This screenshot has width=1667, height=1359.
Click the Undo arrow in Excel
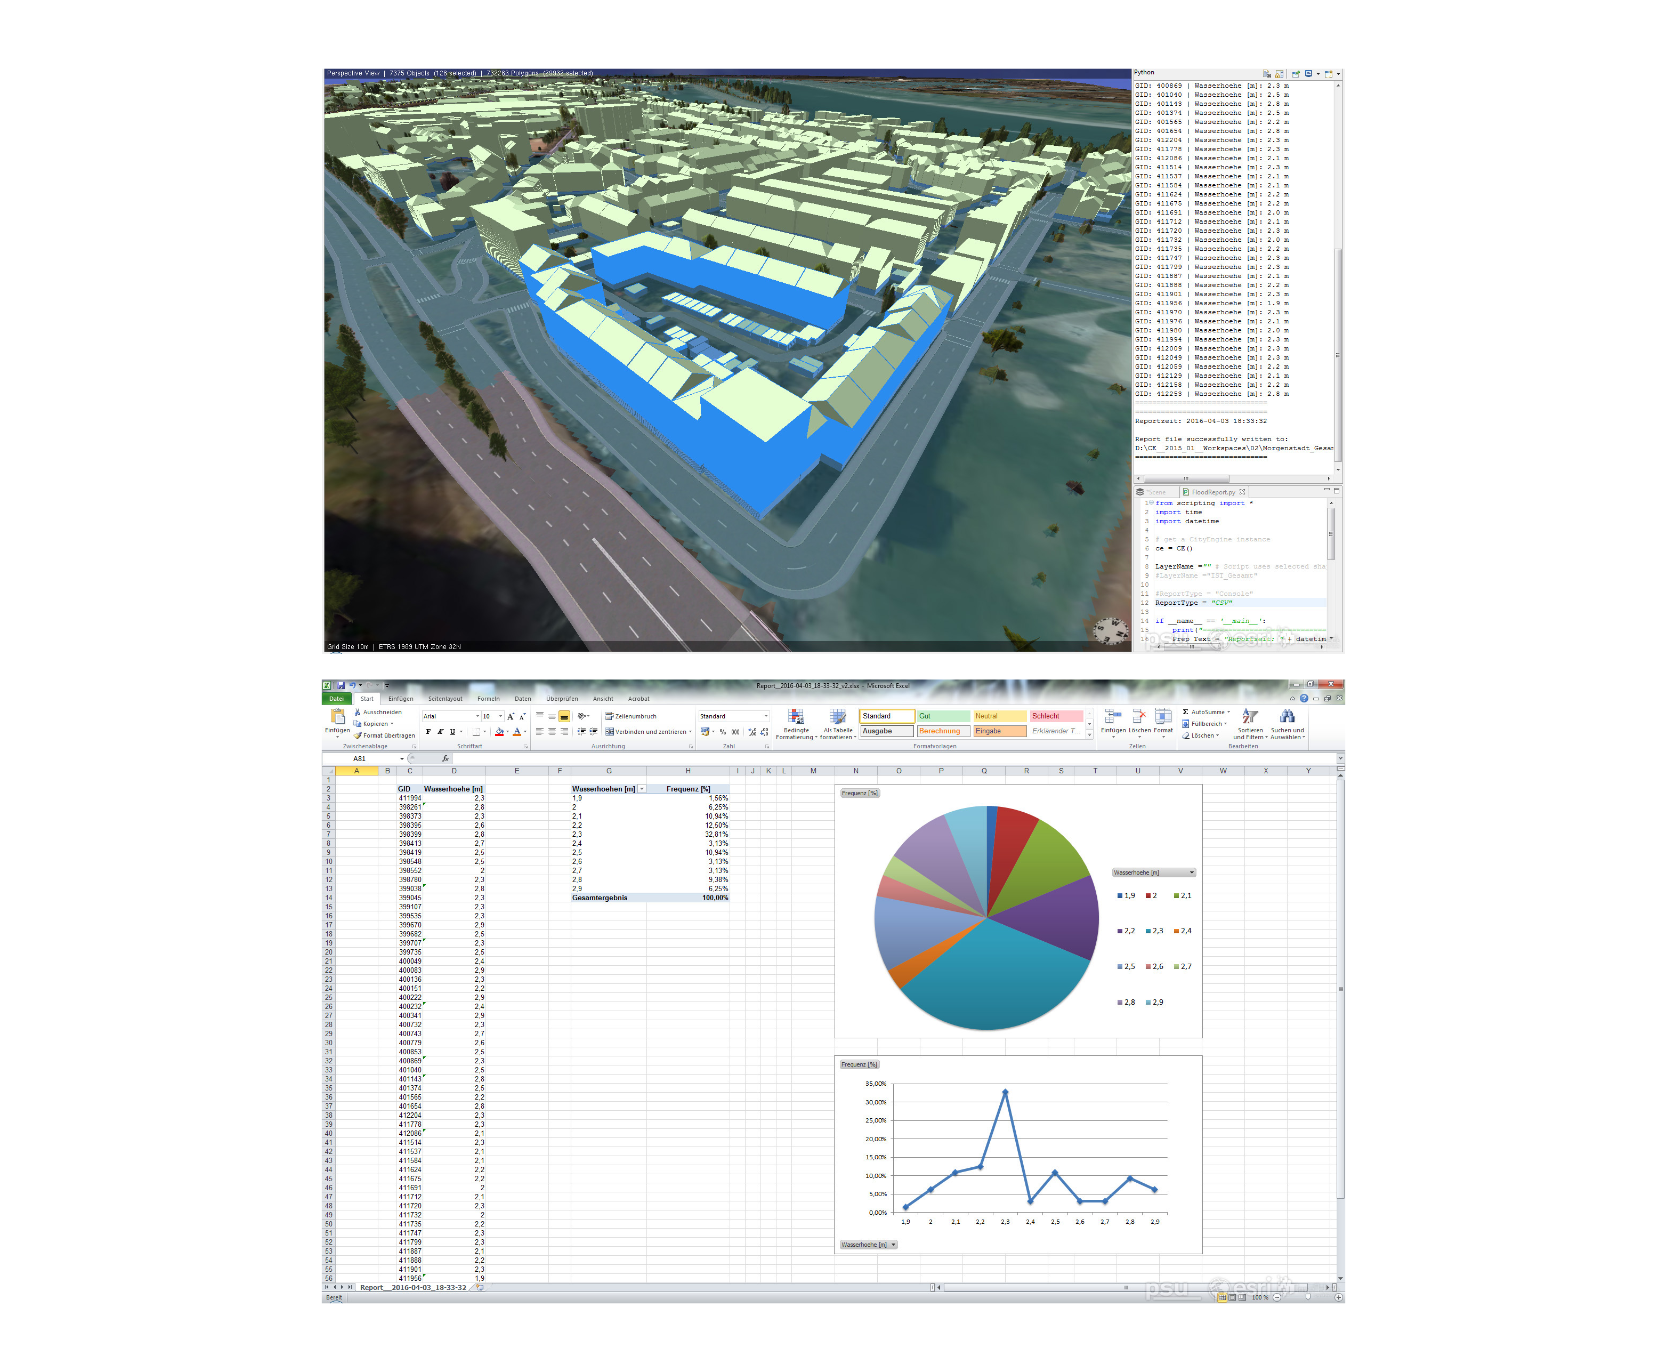[x=351, y=685]
